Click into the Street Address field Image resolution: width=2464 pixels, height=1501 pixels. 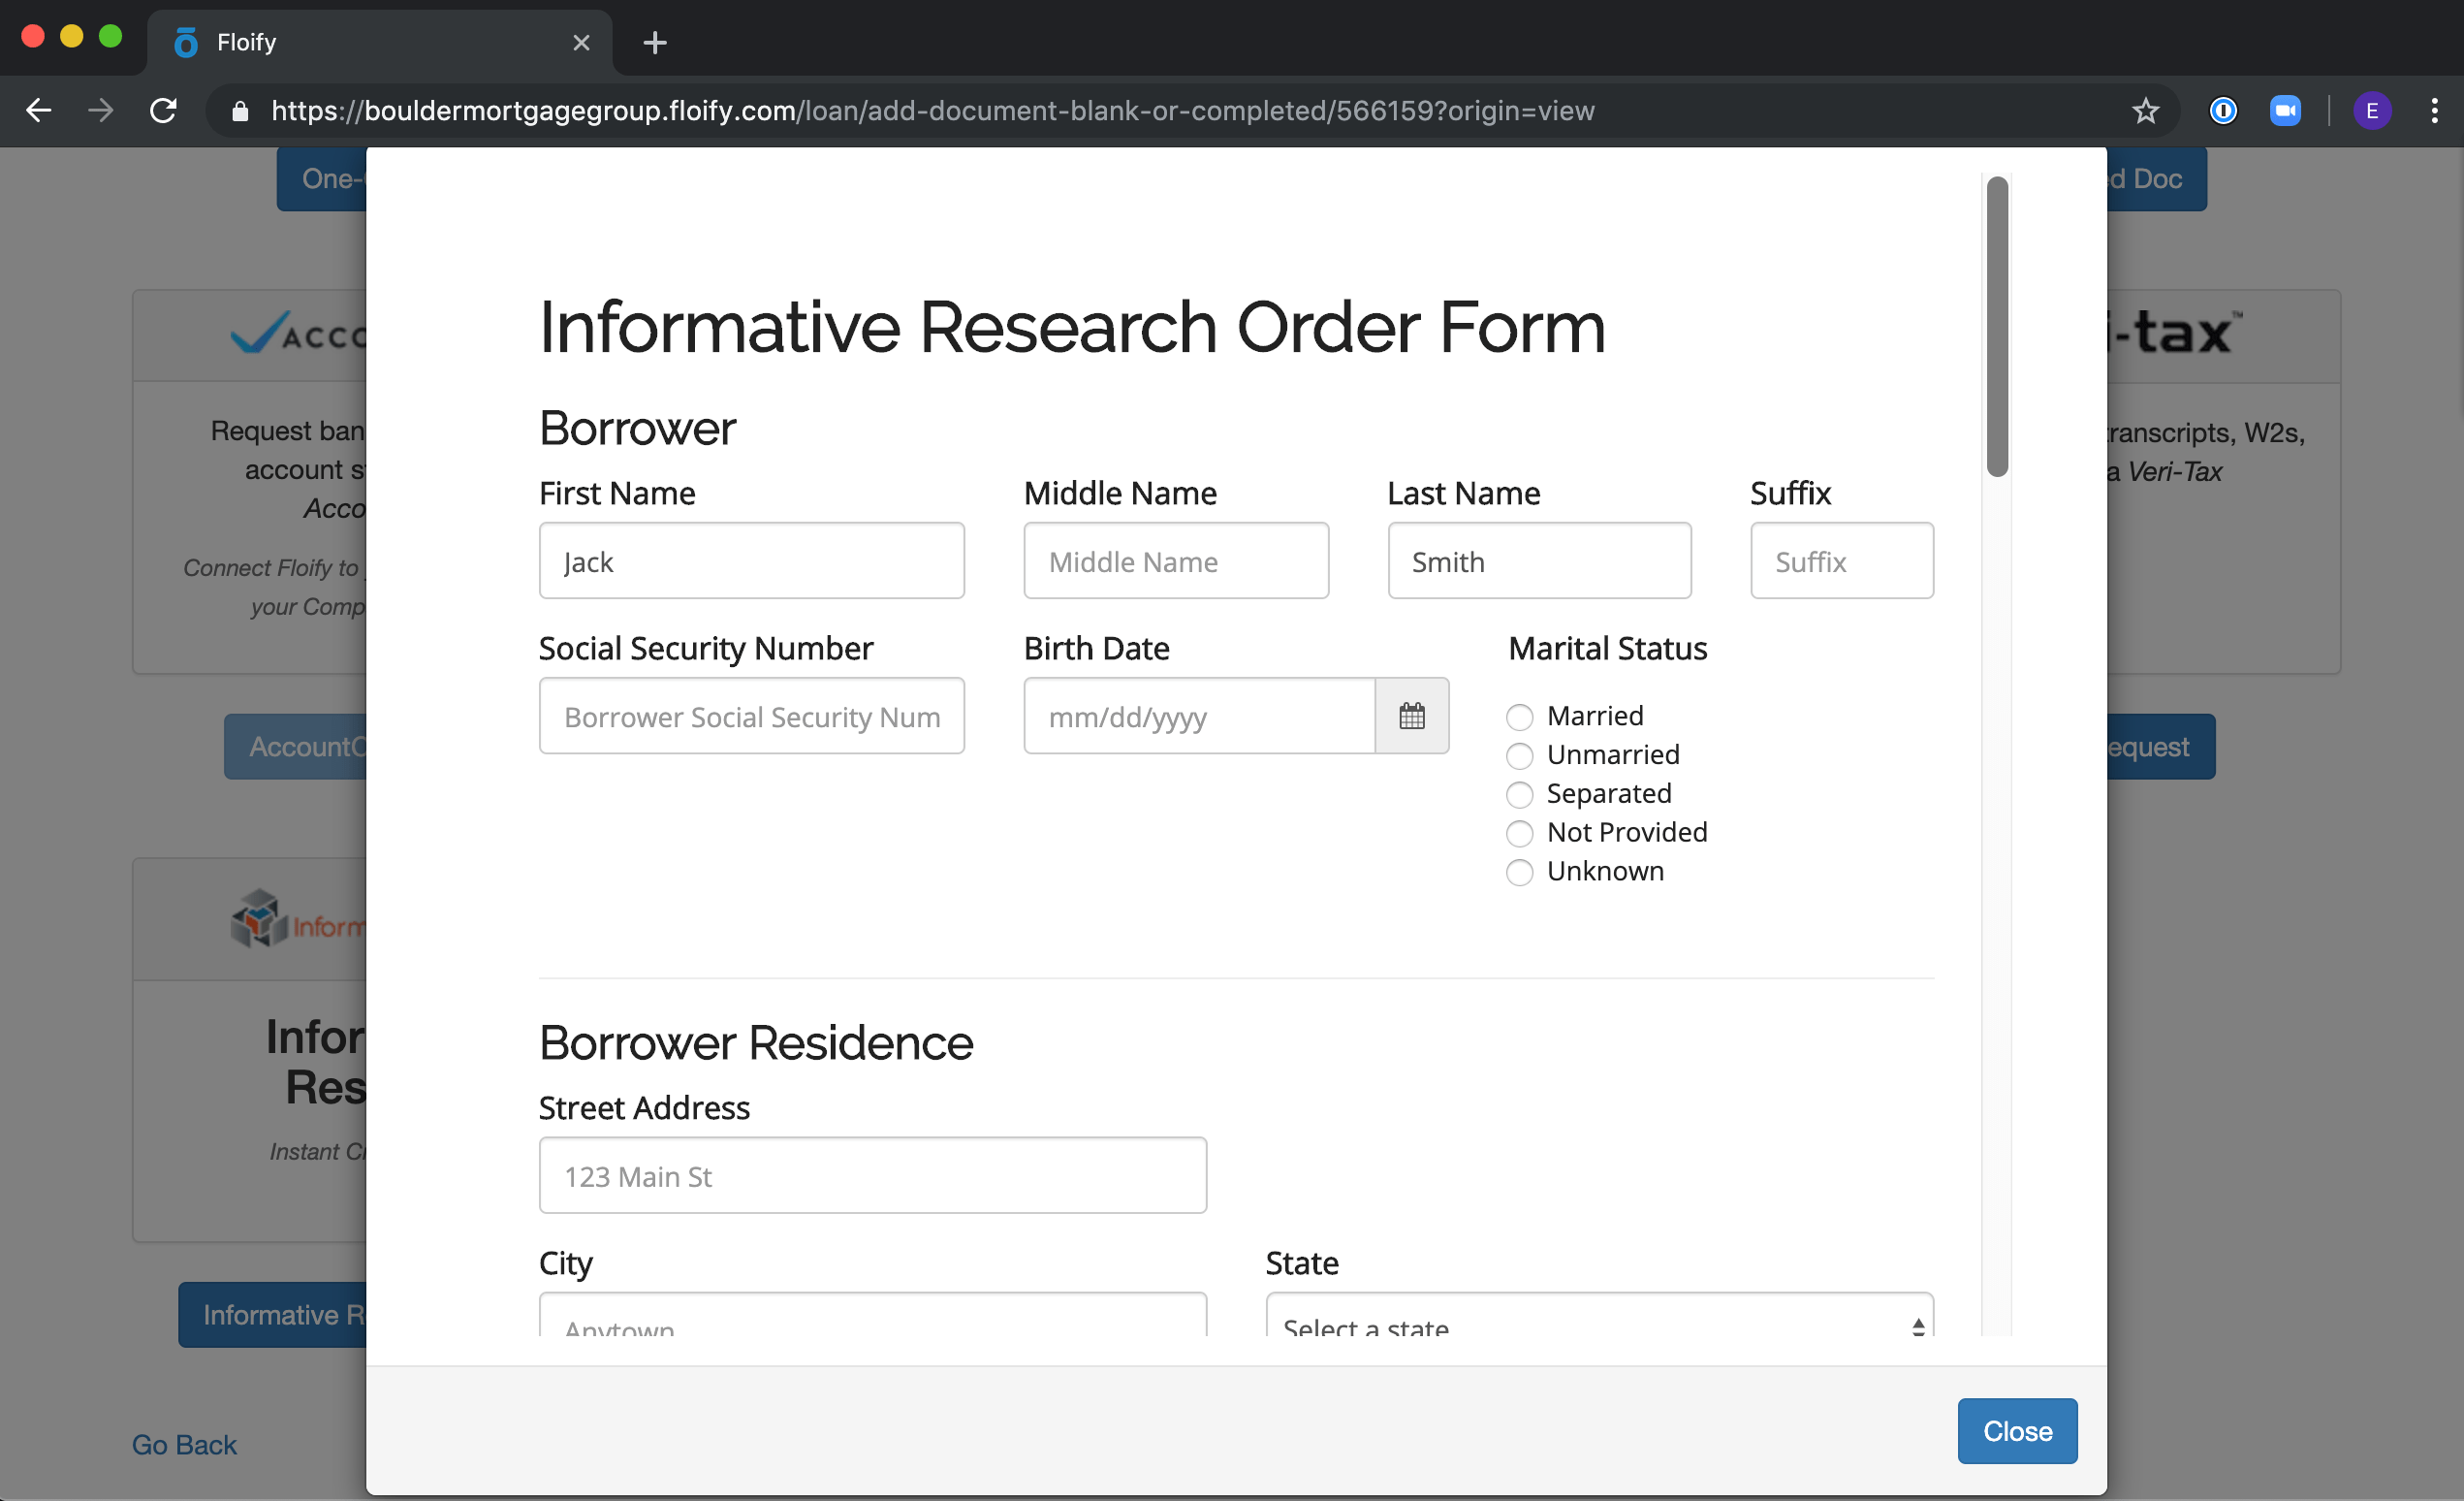click(x=872, y=1176)
